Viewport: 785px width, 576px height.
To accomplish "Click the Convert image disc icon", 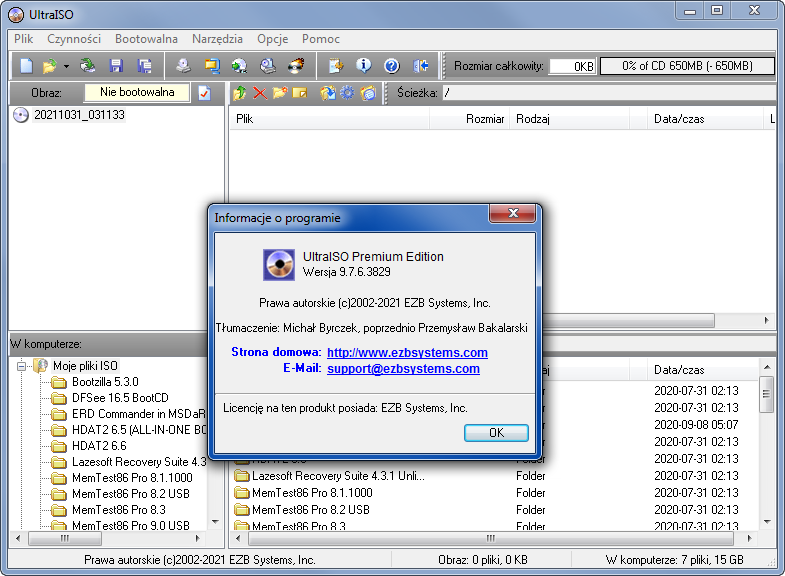I will point(239,66).
